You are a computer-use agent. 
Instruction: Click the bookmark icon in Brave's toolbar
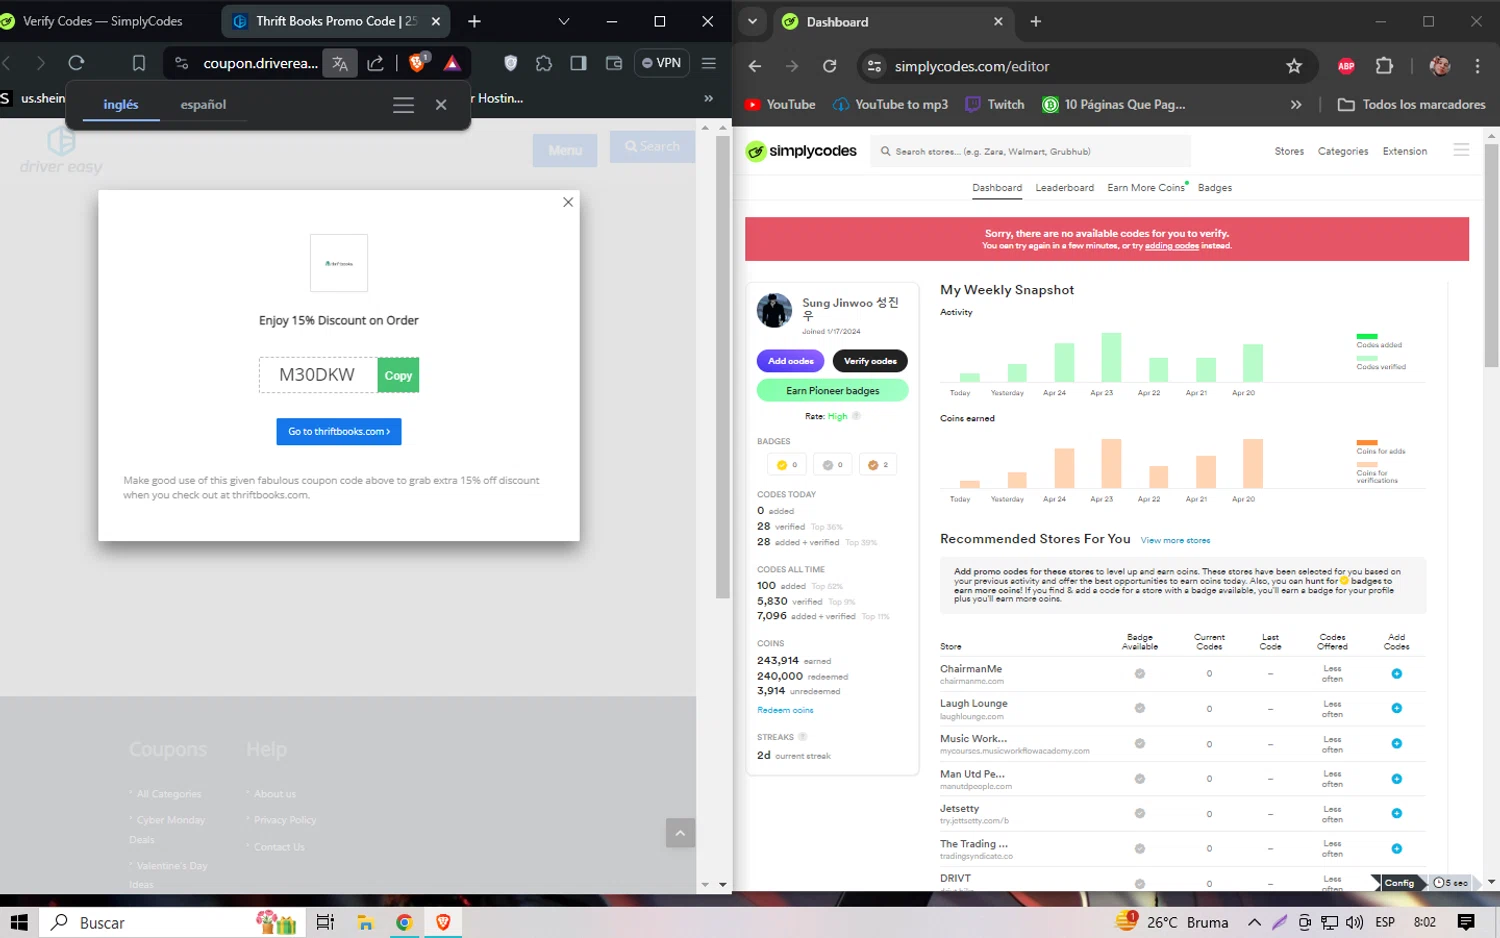139,63
